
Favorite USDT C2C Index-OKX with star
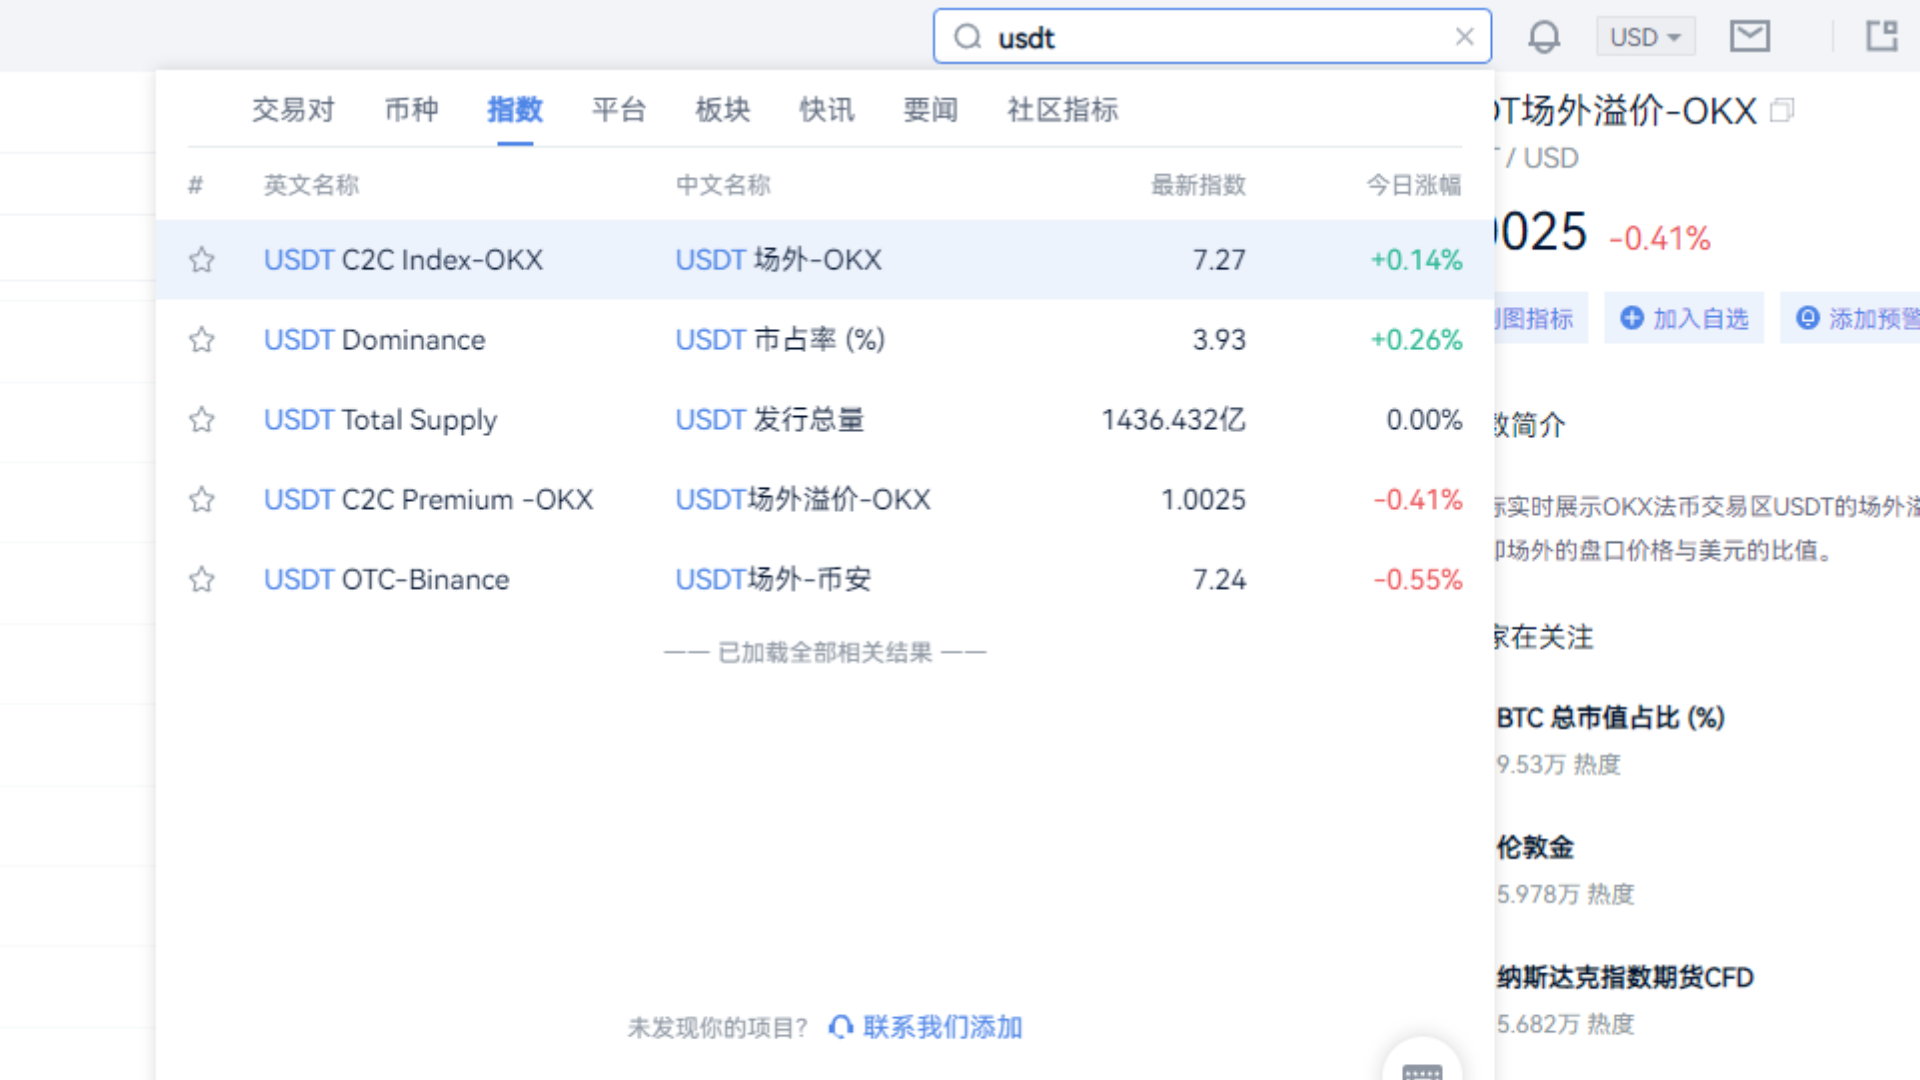pos(202,260)
